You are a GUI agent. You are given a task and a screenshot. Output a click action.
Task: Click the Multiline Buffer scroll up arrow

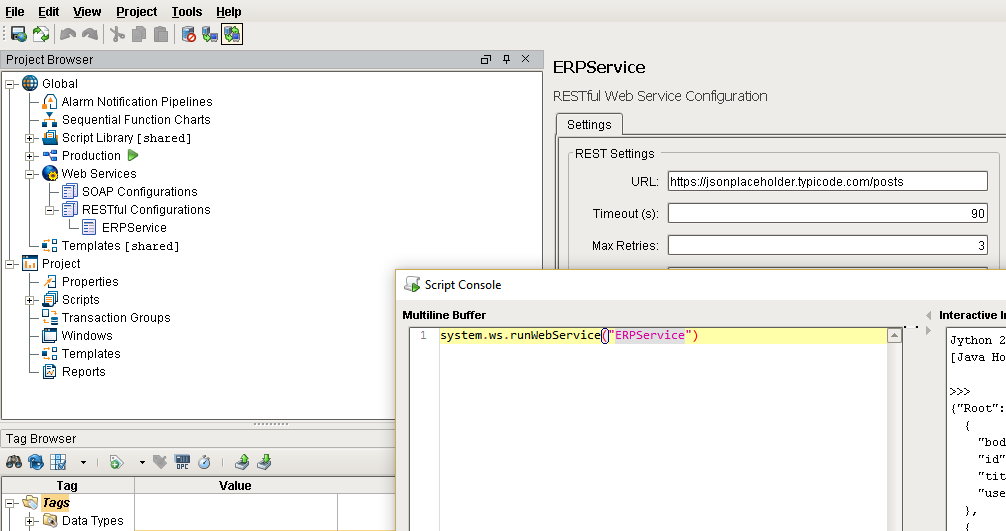pos(894,335)
